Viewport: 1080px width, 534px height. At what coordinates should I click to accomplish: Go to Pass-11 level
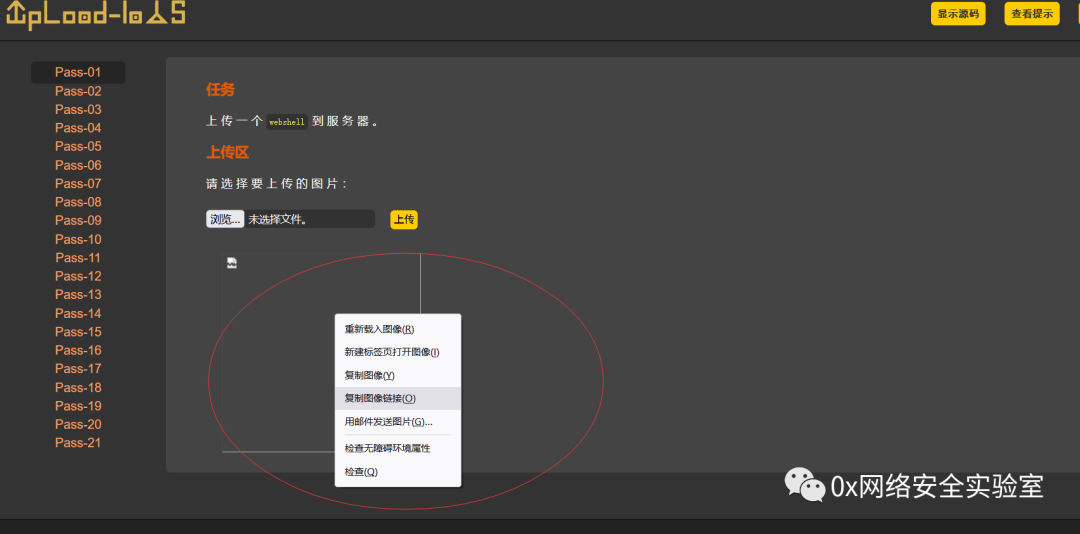click(78, 258)
